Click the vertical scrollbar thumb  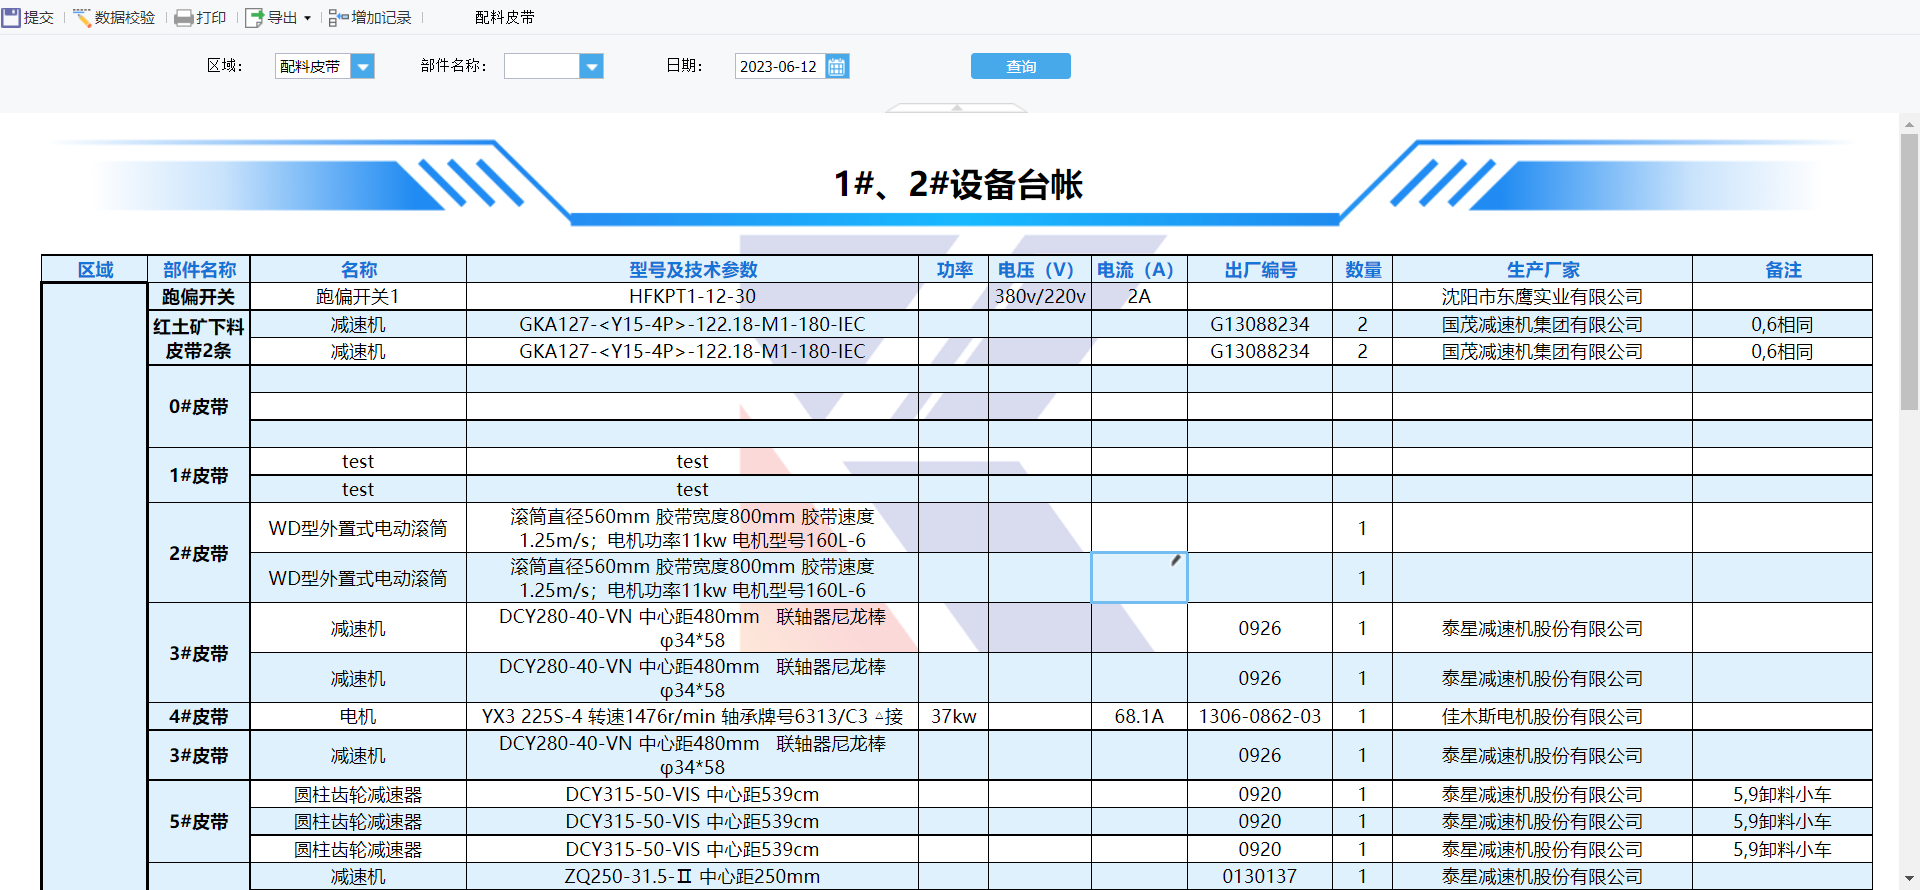click(x=1909, y=270)
